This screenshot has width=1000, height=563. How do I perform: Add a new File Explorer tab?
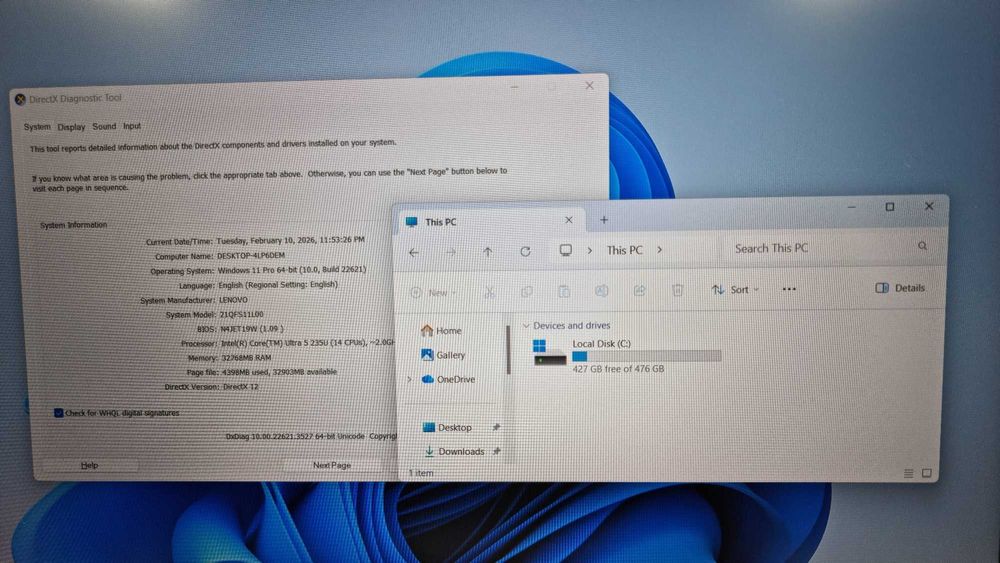[x=603, y=220]
